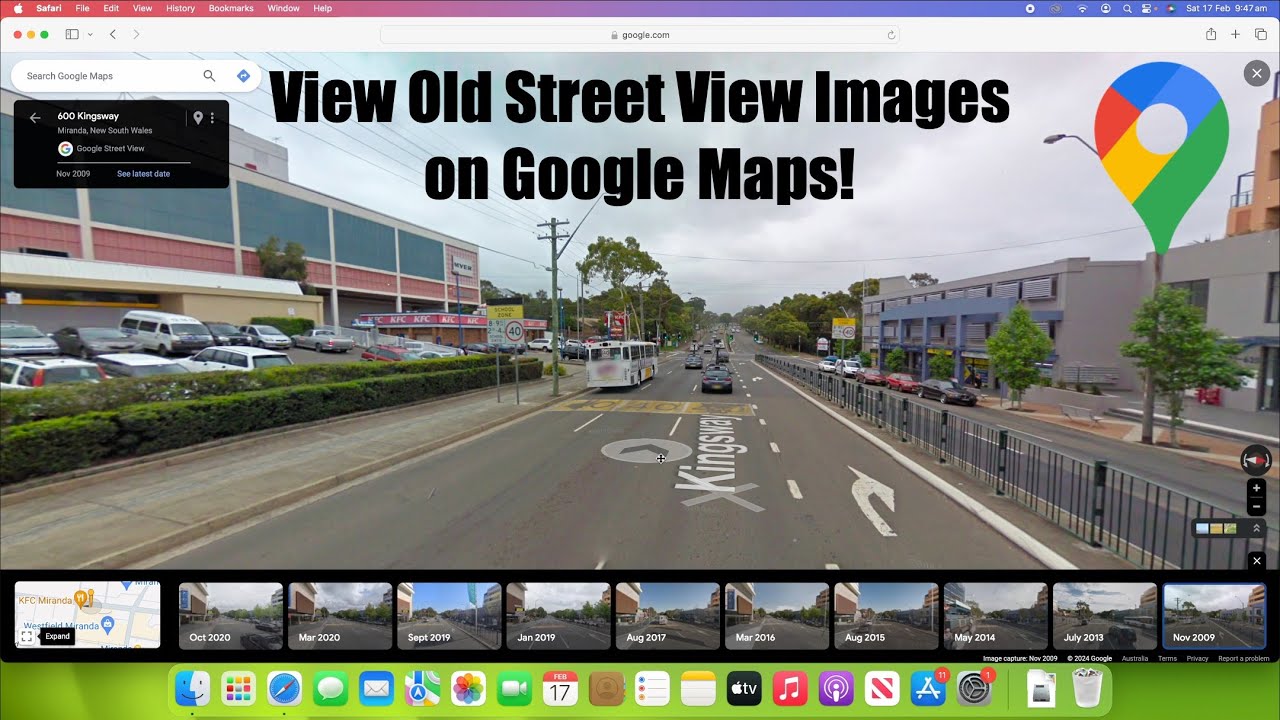This screenshot has height=720, width=1280.
Task: Open the Bookmarks menu
Action: pos(231,8)
